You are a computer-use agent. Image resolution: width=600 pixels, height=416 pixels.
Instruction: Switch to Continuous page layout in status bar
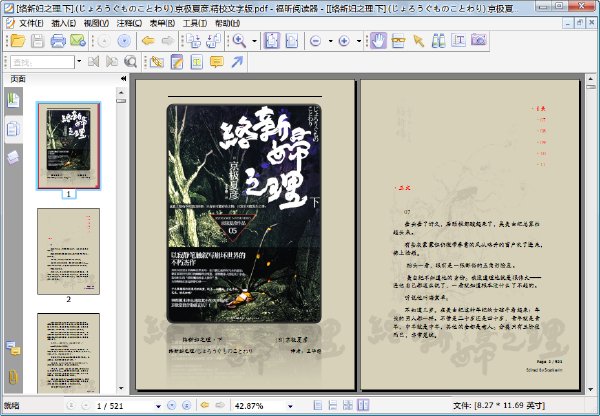(x=333, y=405)
